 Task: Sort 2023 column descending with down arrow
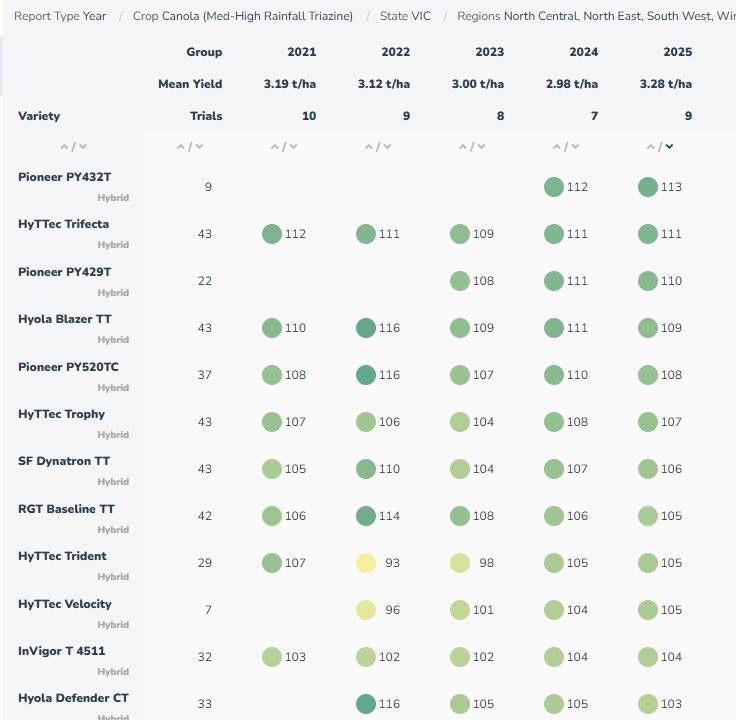(481, 147)
